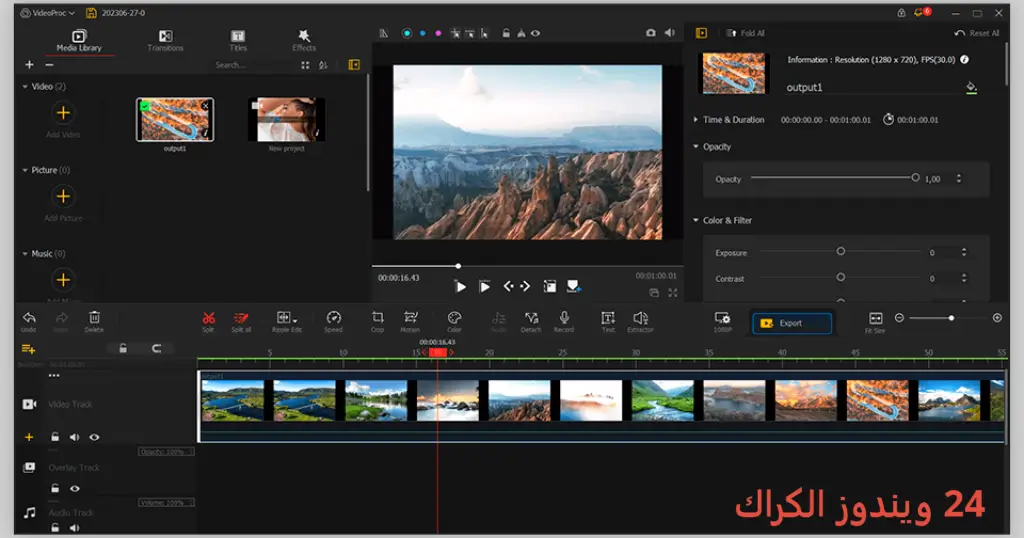
Task: Toggle the Overlay Track eye visibility
Action: (x=75, y=488)
